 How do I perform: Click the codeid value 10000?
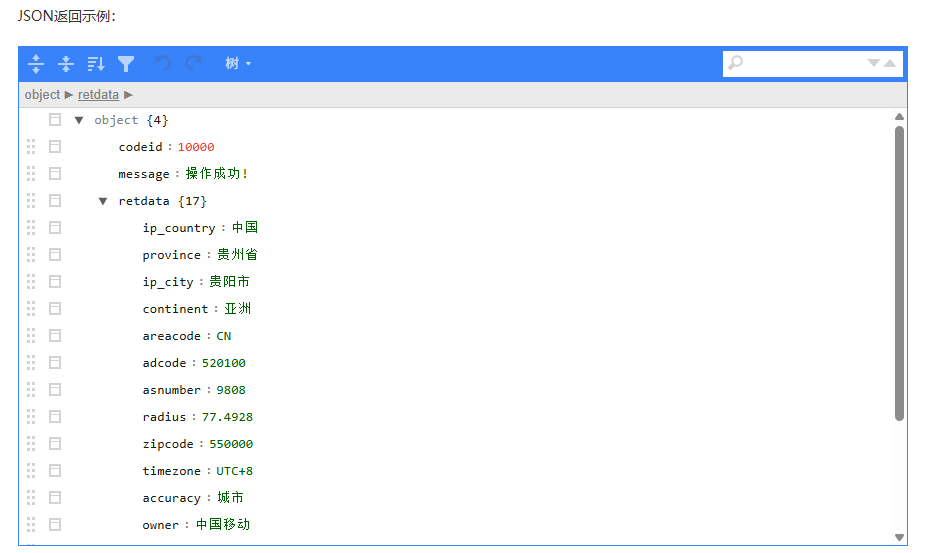click(196, 147)
